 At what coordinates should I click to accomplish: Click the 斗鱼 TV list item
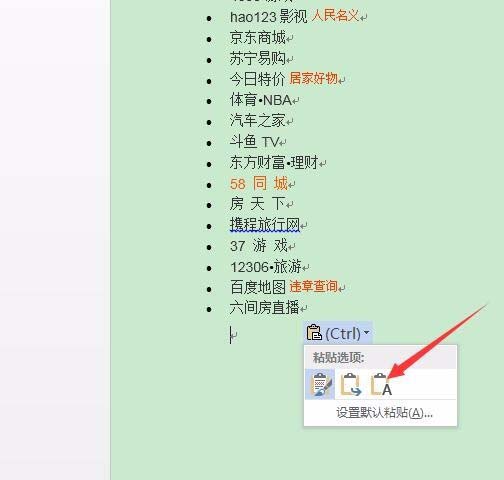pos(254,142)
